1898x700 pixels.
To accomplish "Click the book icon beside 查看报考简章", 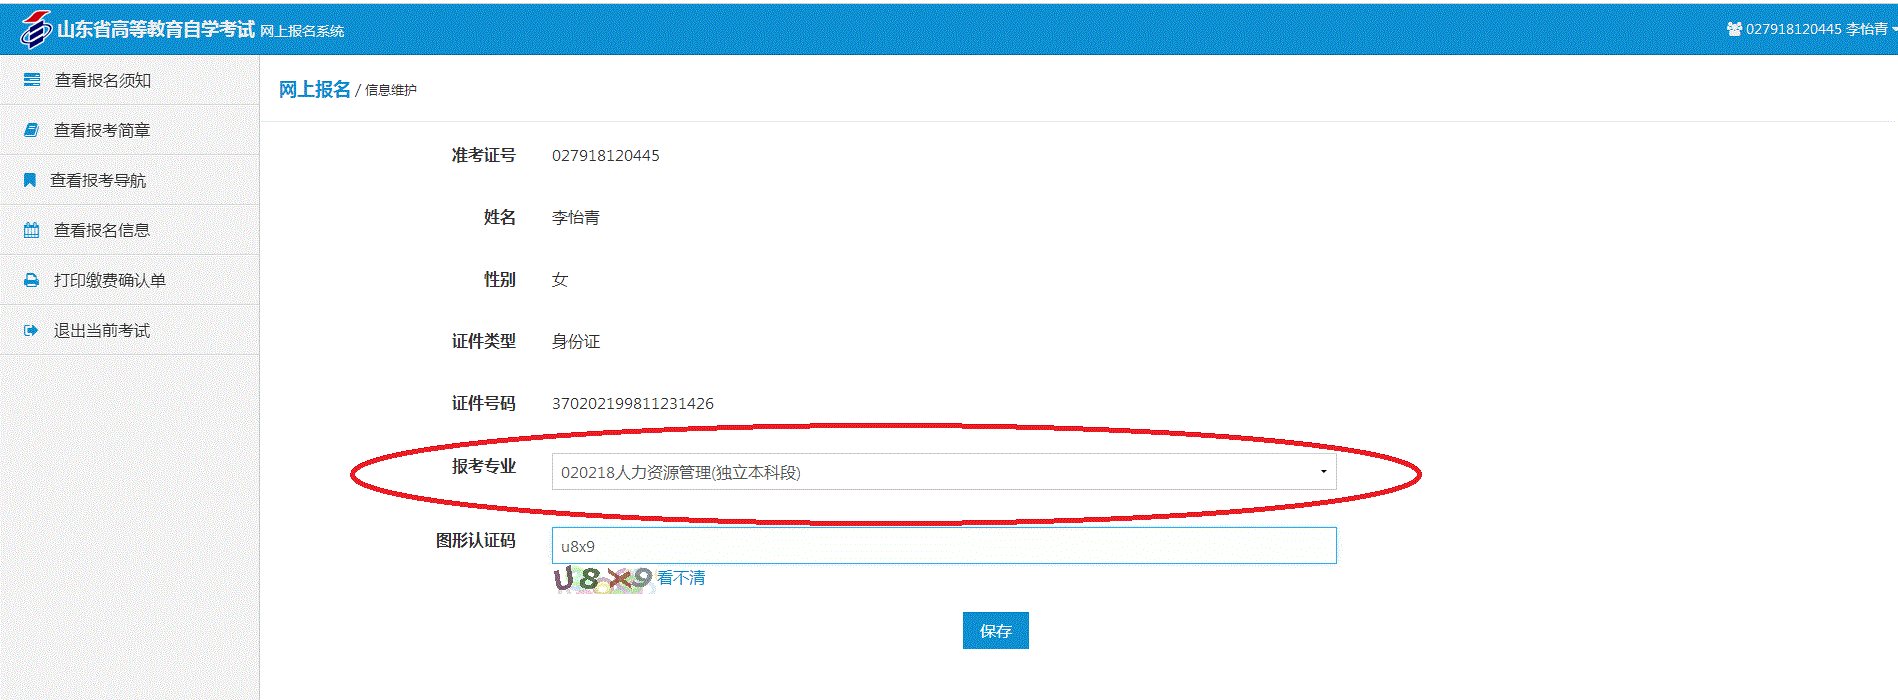I will tap(32, 130).
